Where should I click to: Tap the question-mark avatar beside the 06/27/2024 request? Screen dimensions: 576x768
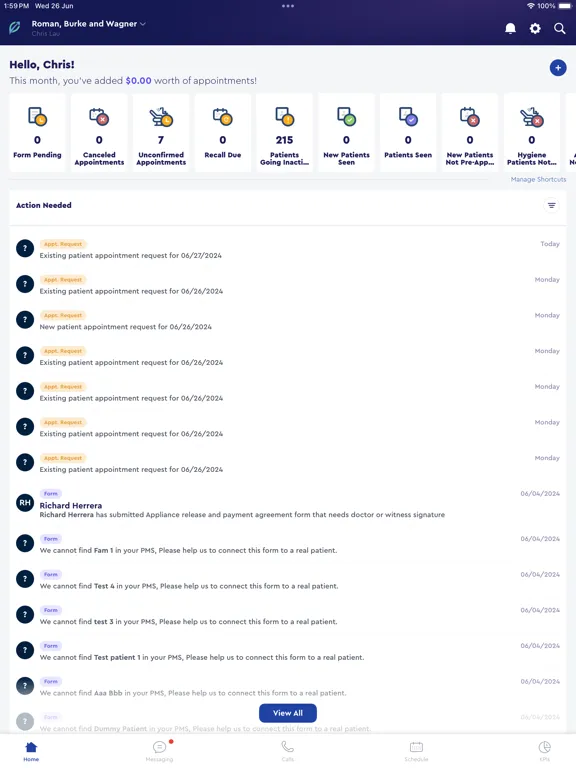25,248
